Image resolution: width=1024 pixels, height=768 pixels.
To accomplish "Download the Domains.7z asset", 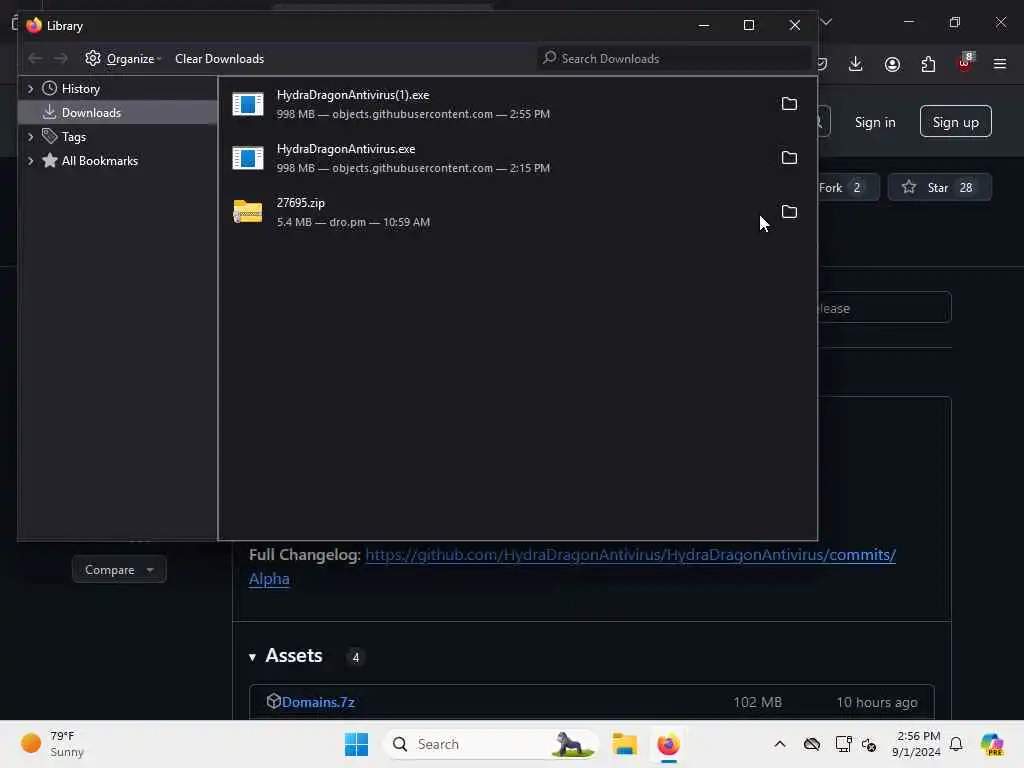I will point(318,702).
